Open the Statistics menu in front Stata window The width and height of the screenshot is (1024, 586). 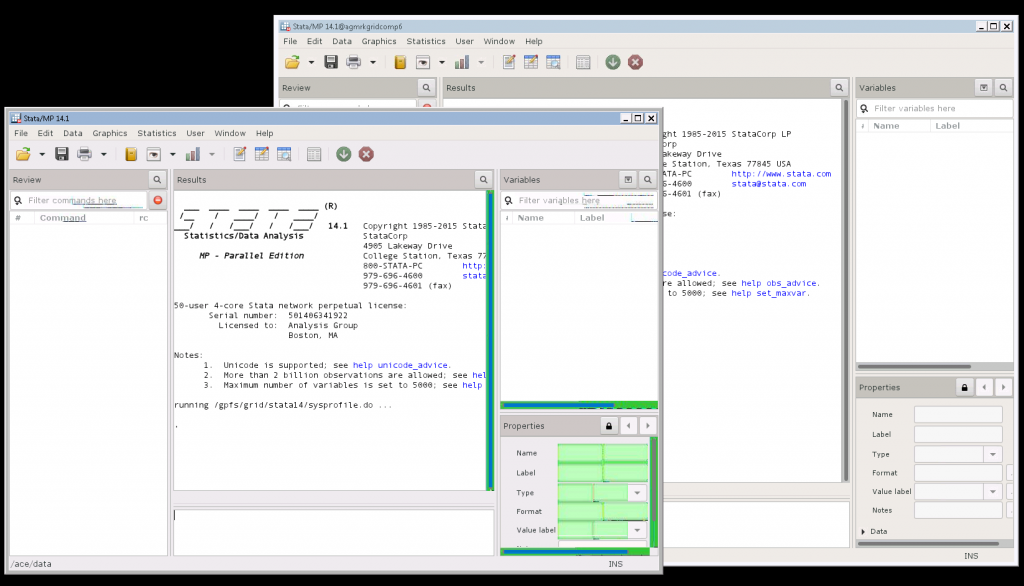click(x=157, y=133)
